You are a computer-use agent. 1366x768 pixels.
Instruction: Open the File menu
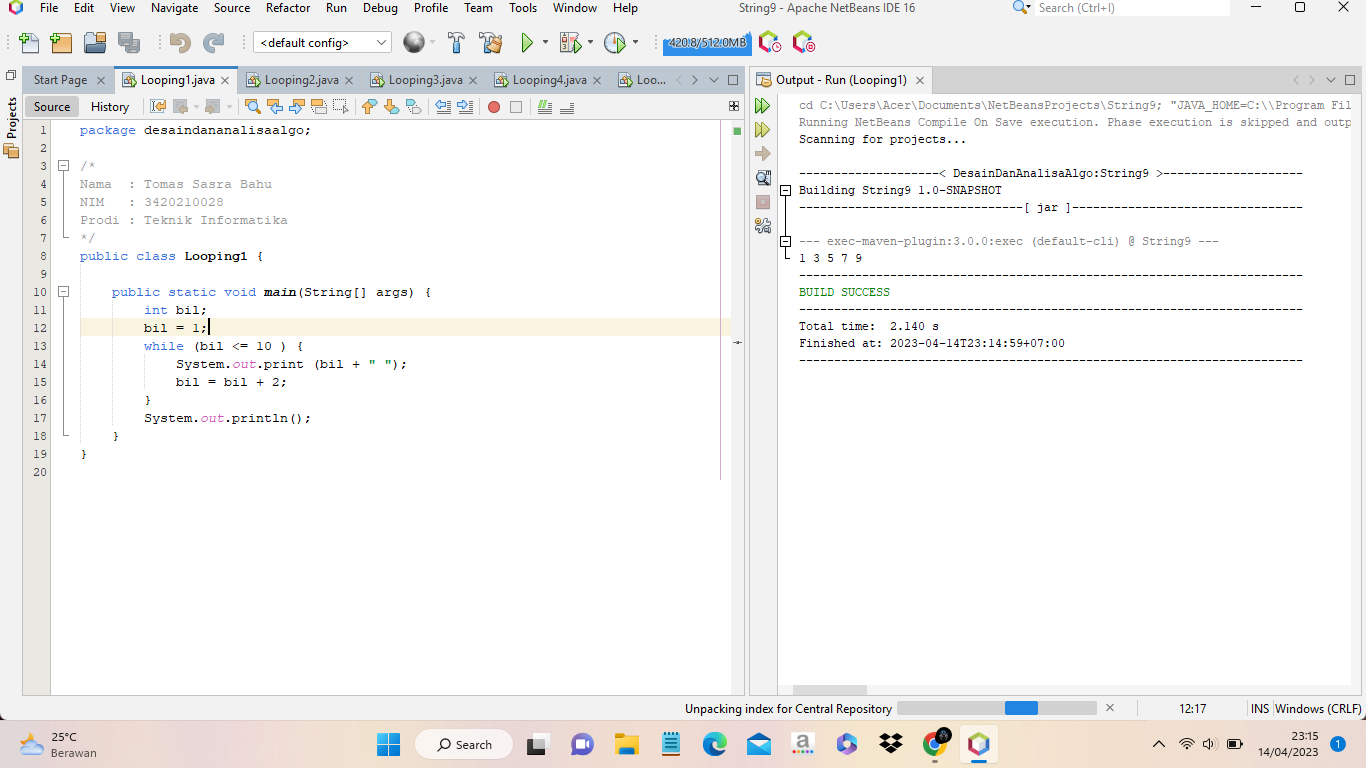pyautogui.click(x=49, y=8)
